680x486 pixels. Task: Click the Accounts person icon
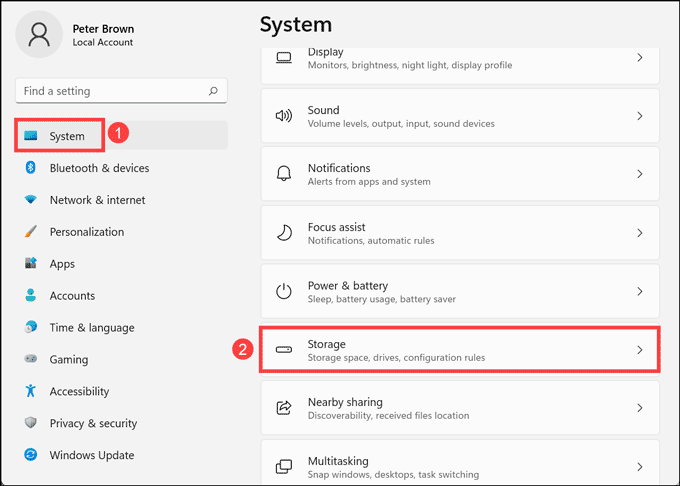click(30, 295)
